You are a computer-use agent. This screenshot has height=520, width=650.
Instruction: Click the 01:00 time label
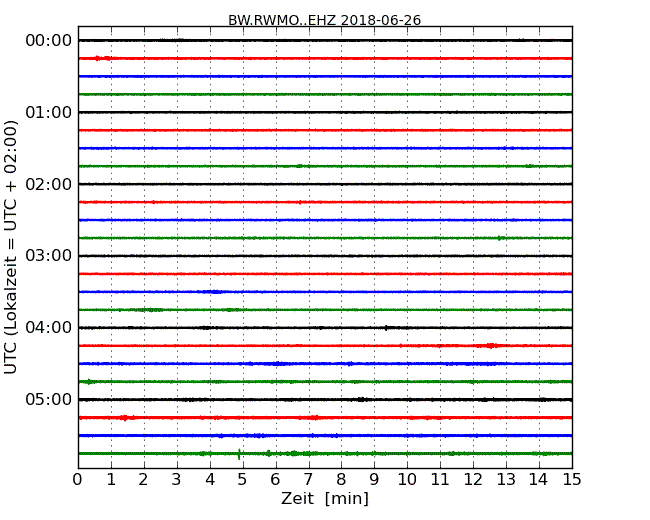tap(49, 112)
